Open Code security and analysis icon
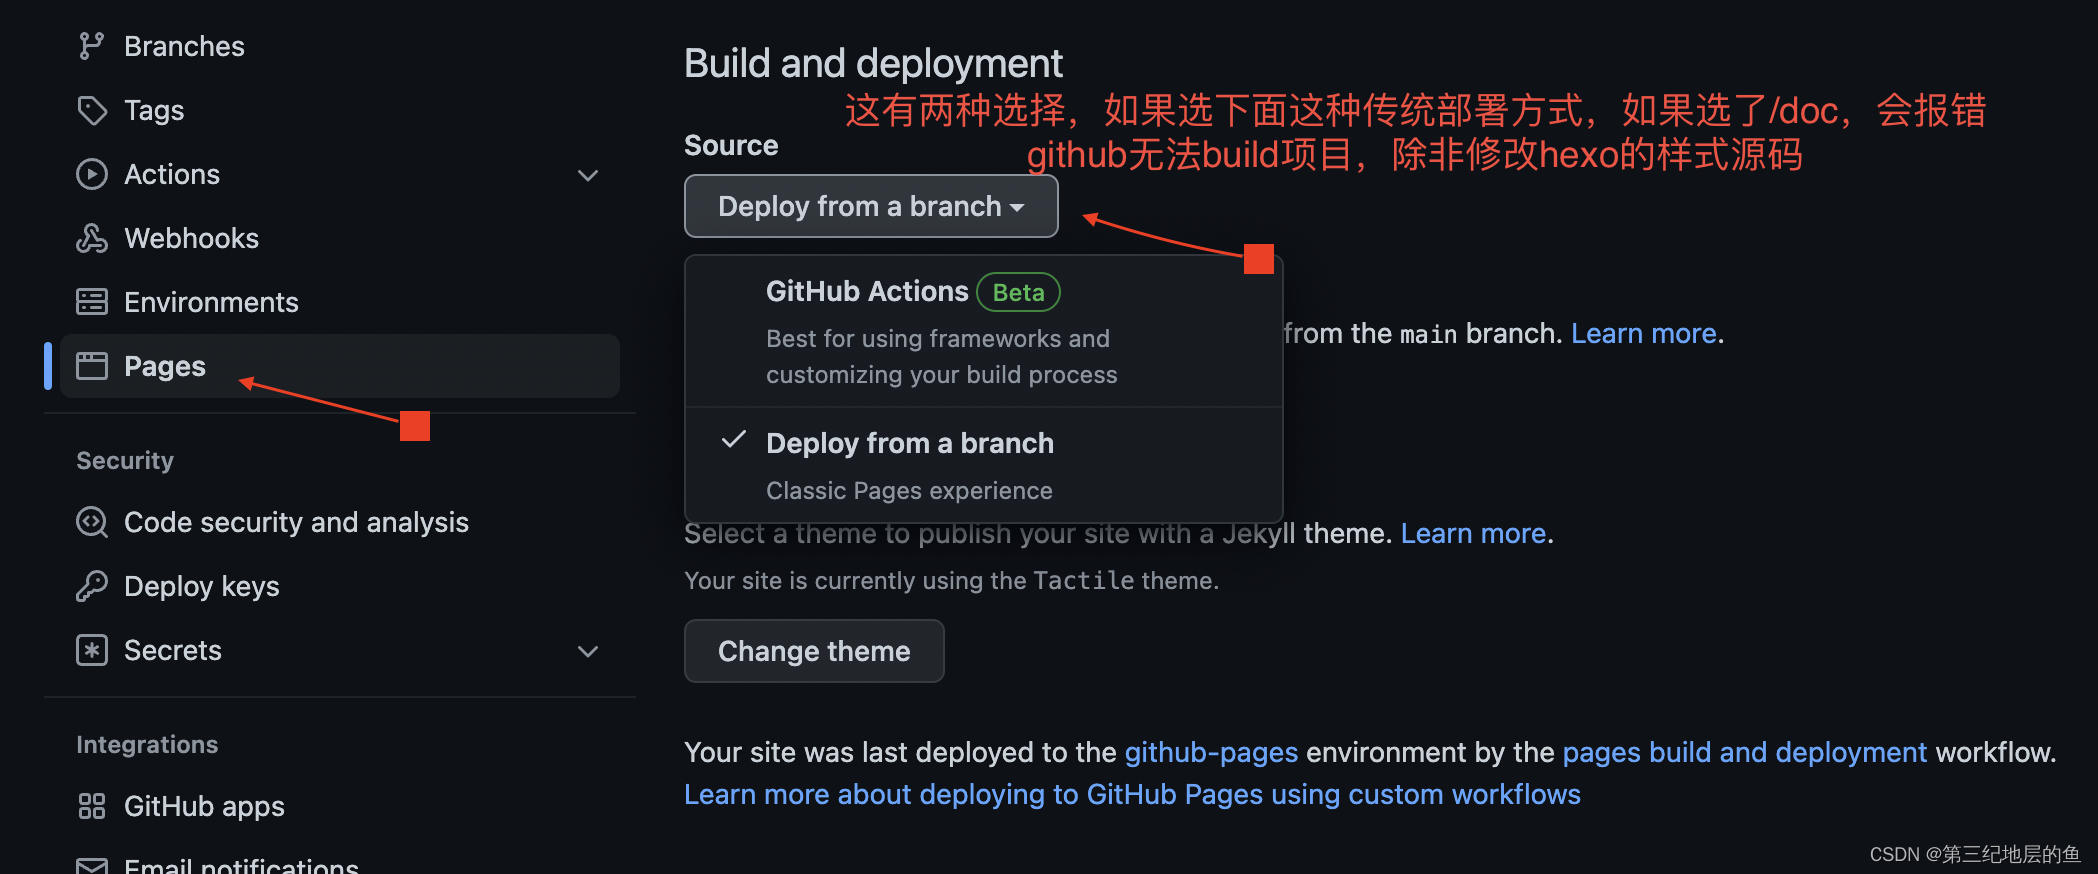The image size is (2098, 874). 92,521
